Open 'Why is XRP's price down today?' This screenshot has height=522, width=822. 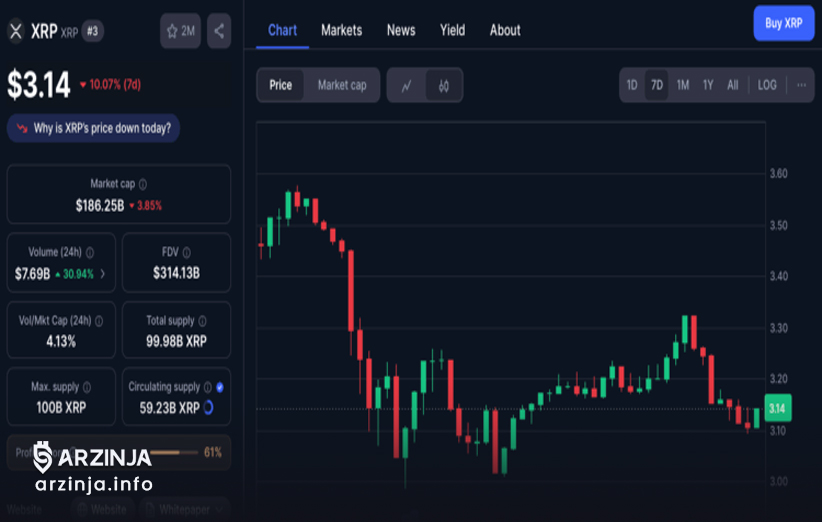pos(93,128)
